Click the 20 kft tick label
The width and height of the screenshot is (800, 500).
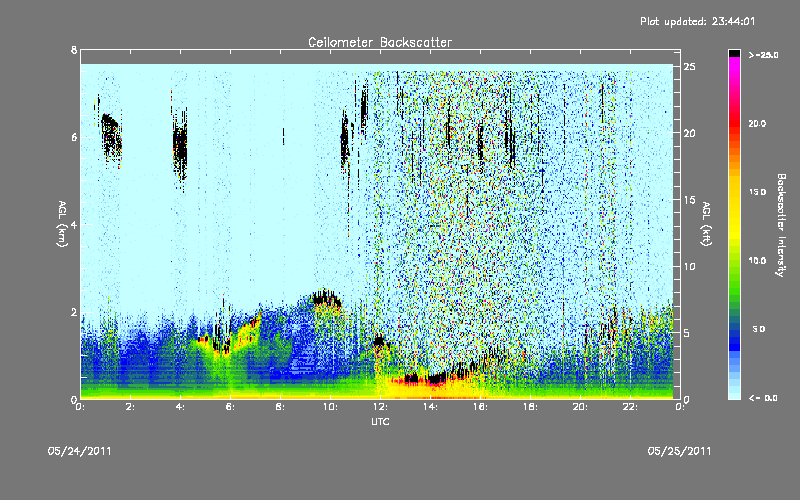pyautogui.click(x=690, y=134)
